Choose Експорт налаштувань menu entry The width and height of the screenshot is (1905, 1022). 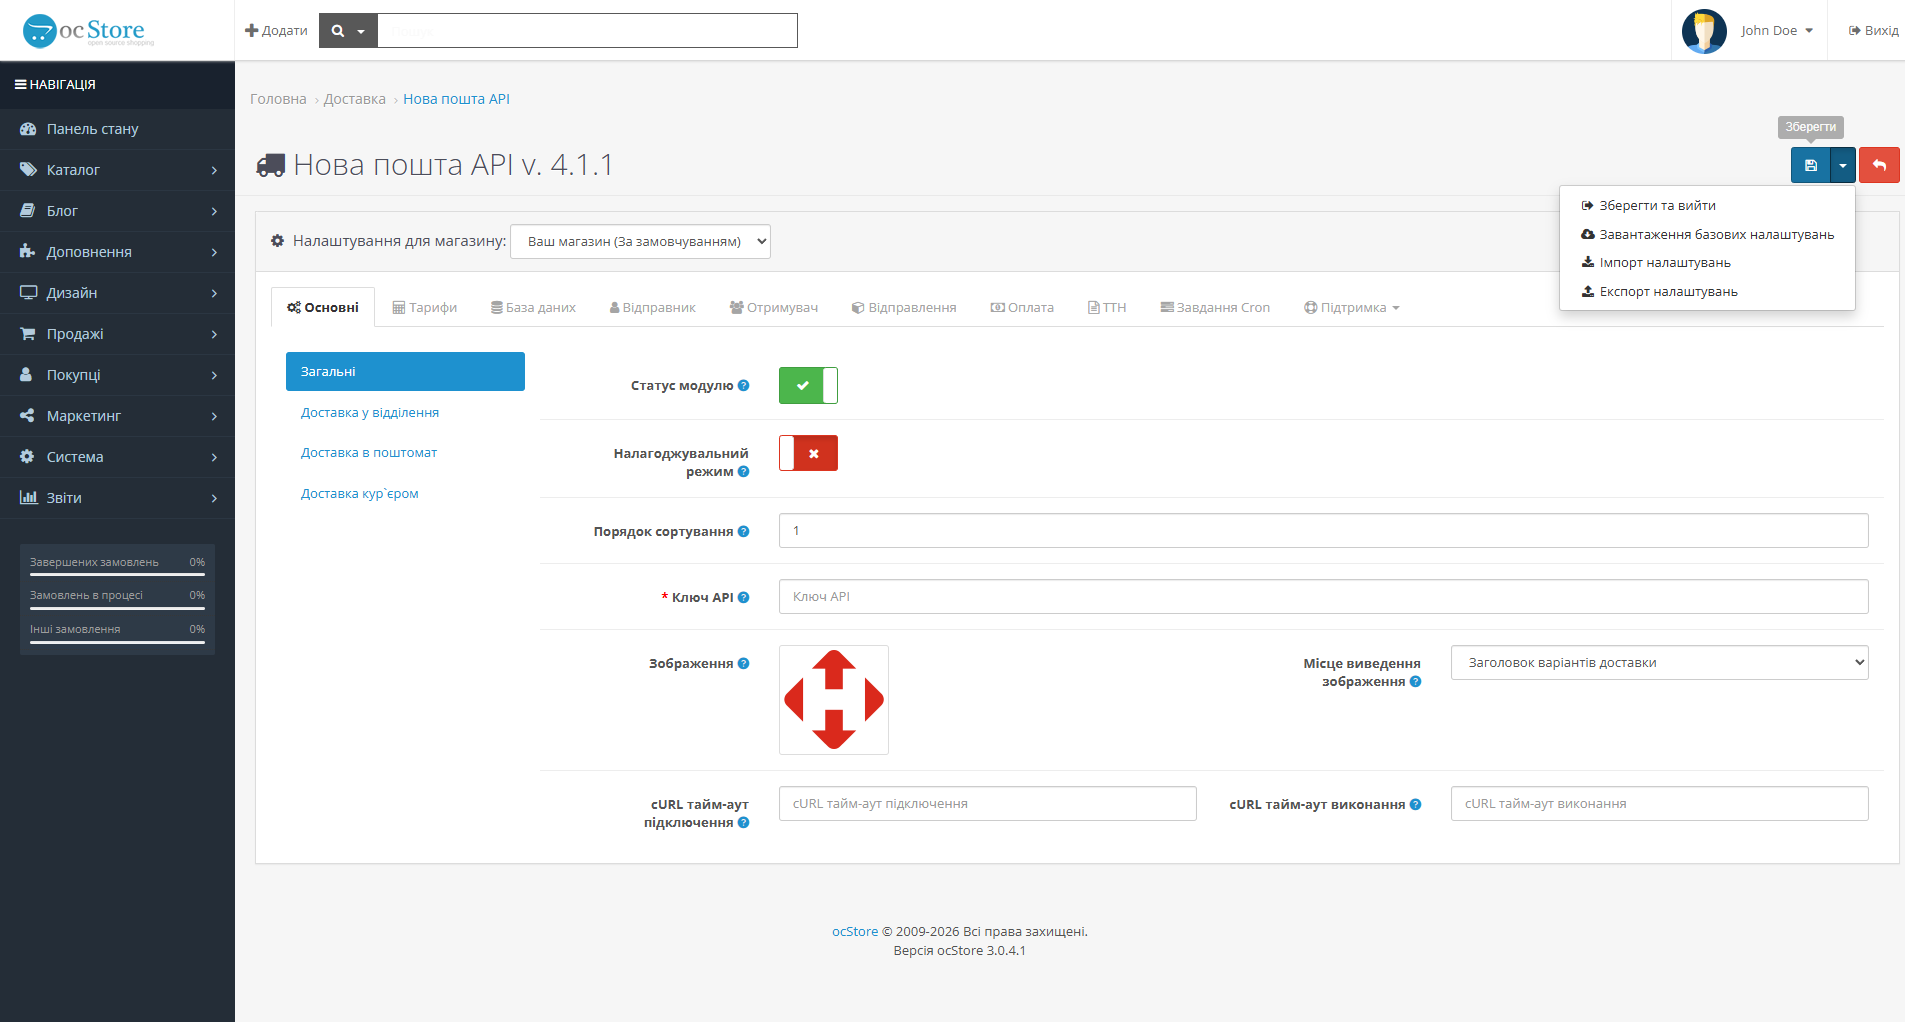click(x=1707, y=291)
